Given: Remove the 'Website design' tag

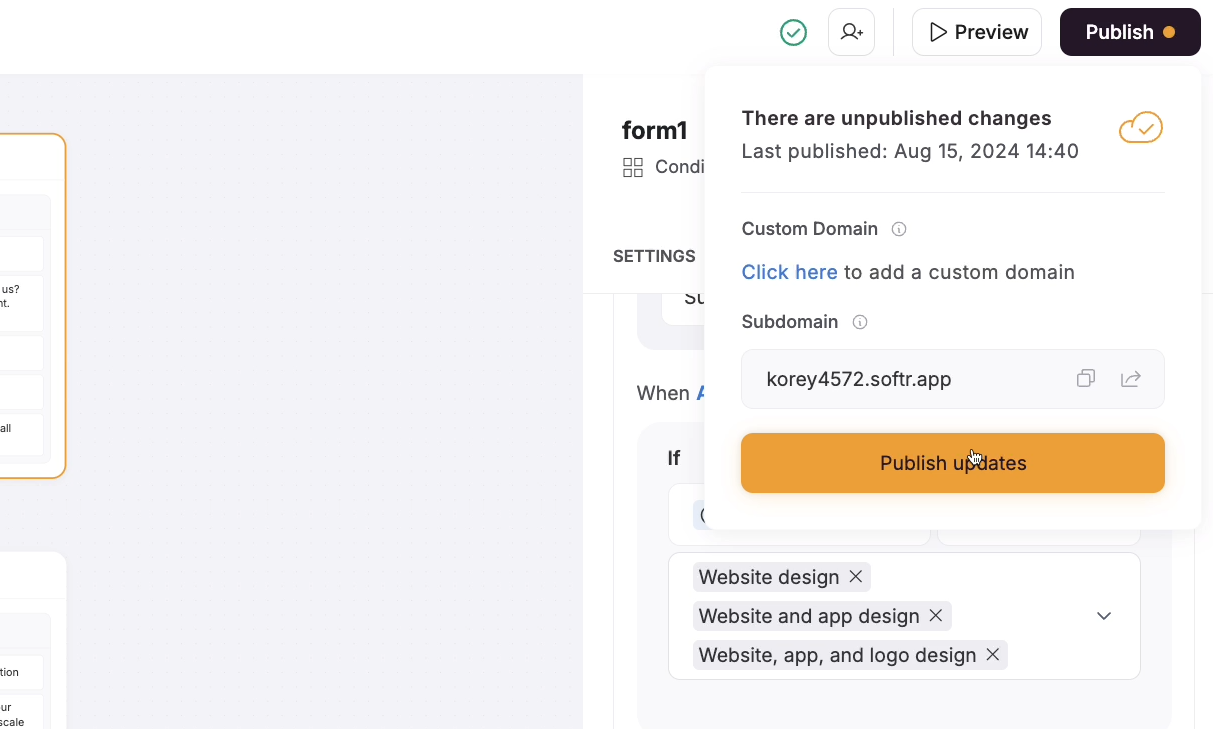Looking at the screenshot, I should click(x=856, y=577).
